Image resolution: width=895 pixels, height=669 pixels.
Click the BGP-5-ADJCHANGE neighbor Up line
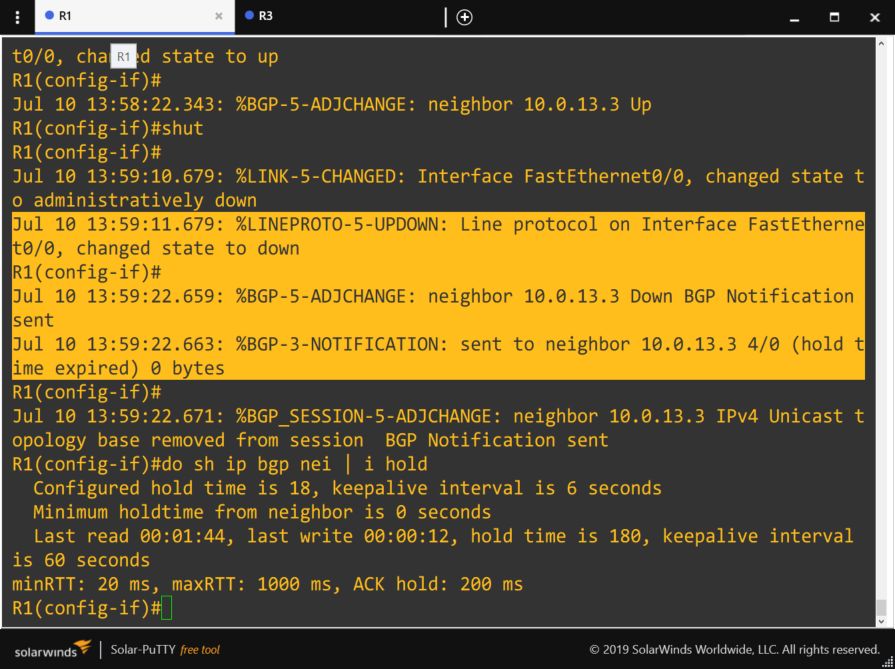[332, 104]
